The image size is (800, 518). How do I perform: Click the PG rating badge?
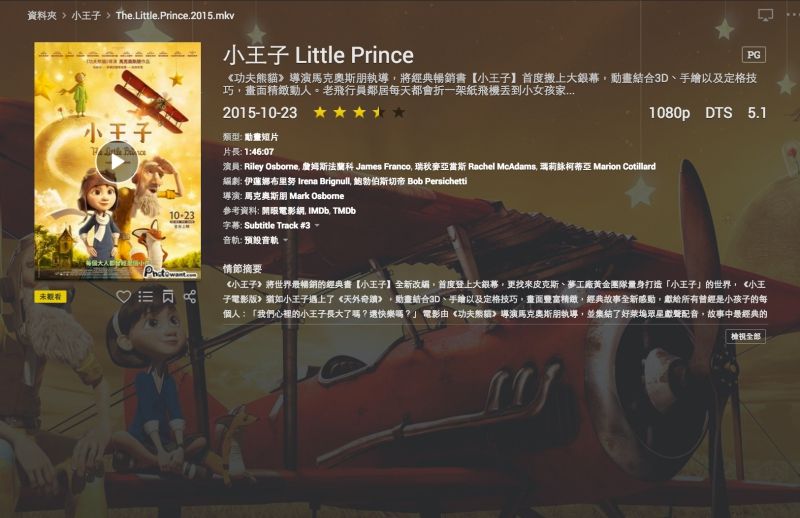(x=754, y=55)
